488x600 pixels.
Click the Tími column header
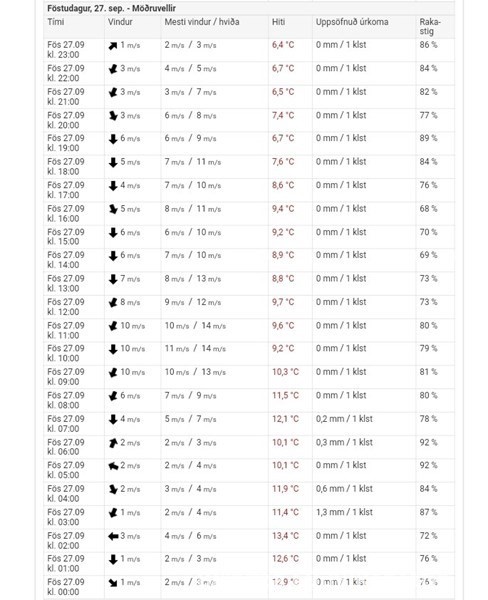(x=56, y=22)
